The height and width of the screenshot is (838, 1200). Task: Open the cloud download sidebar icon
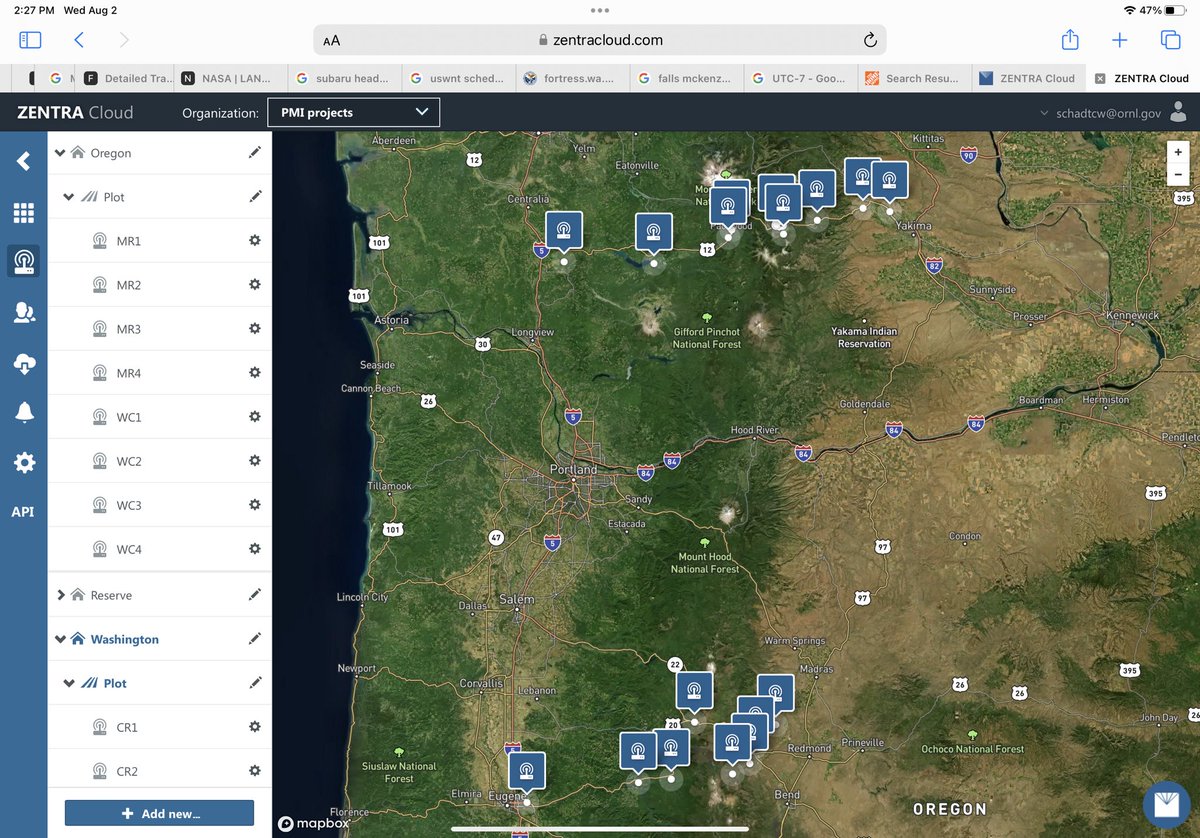(24, 364)
